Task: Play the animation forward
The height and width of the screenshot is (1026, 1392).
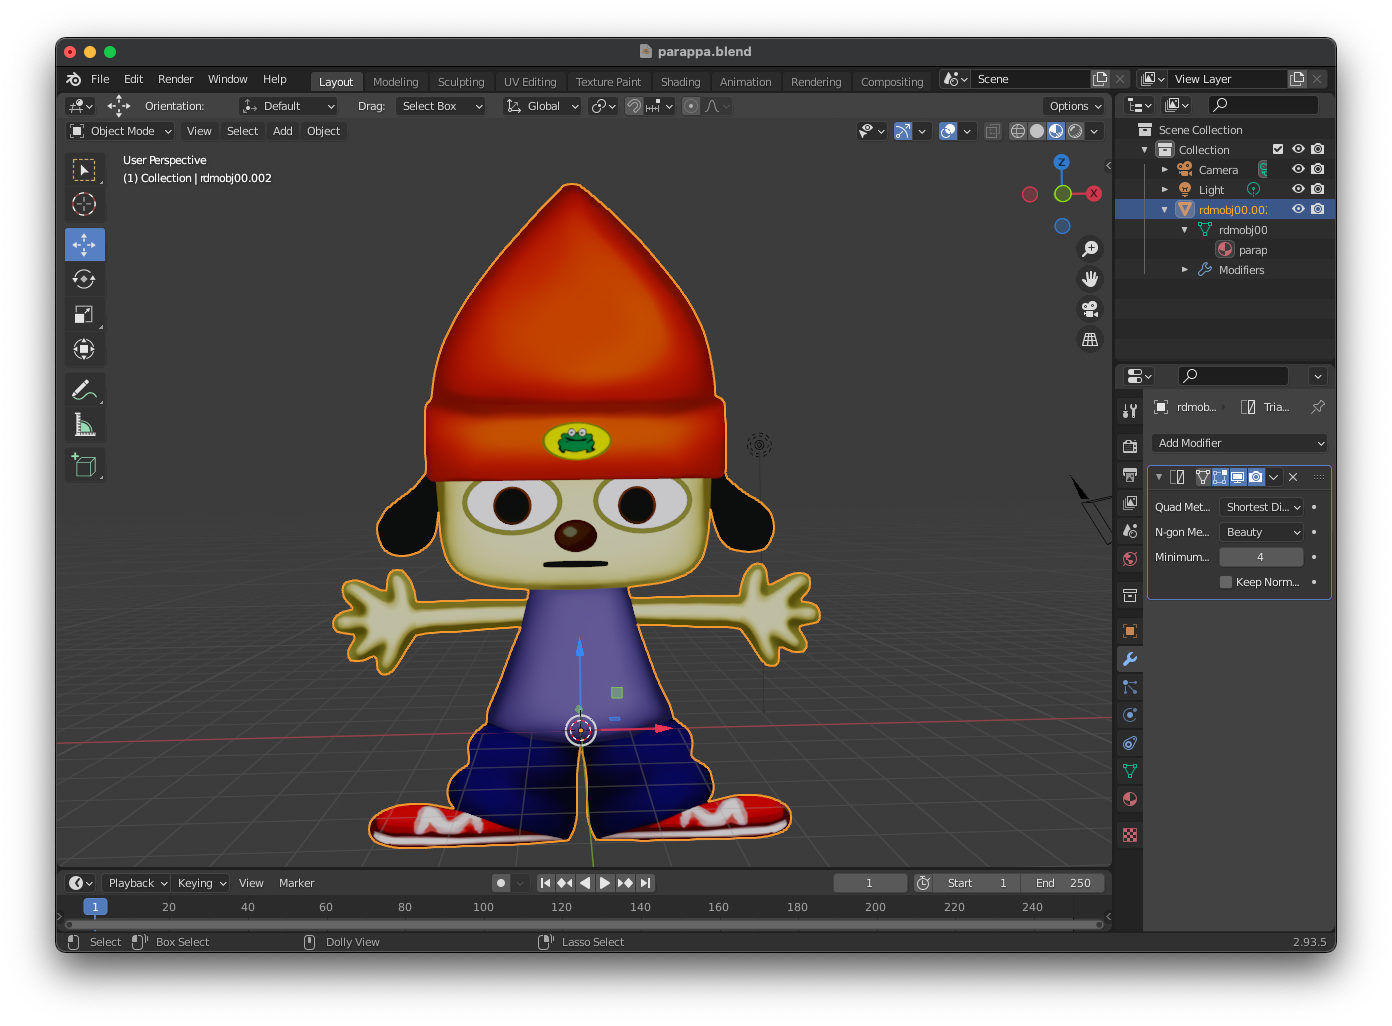Action: [605, 883]
